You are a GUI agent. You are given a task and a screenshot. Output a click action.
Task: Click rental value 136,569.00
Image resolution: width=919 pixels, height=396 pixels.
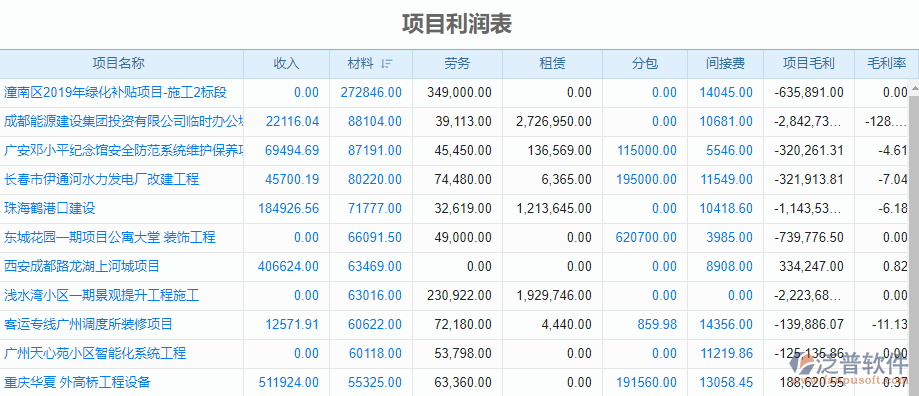pyautogui.click(x=560, y=151)
